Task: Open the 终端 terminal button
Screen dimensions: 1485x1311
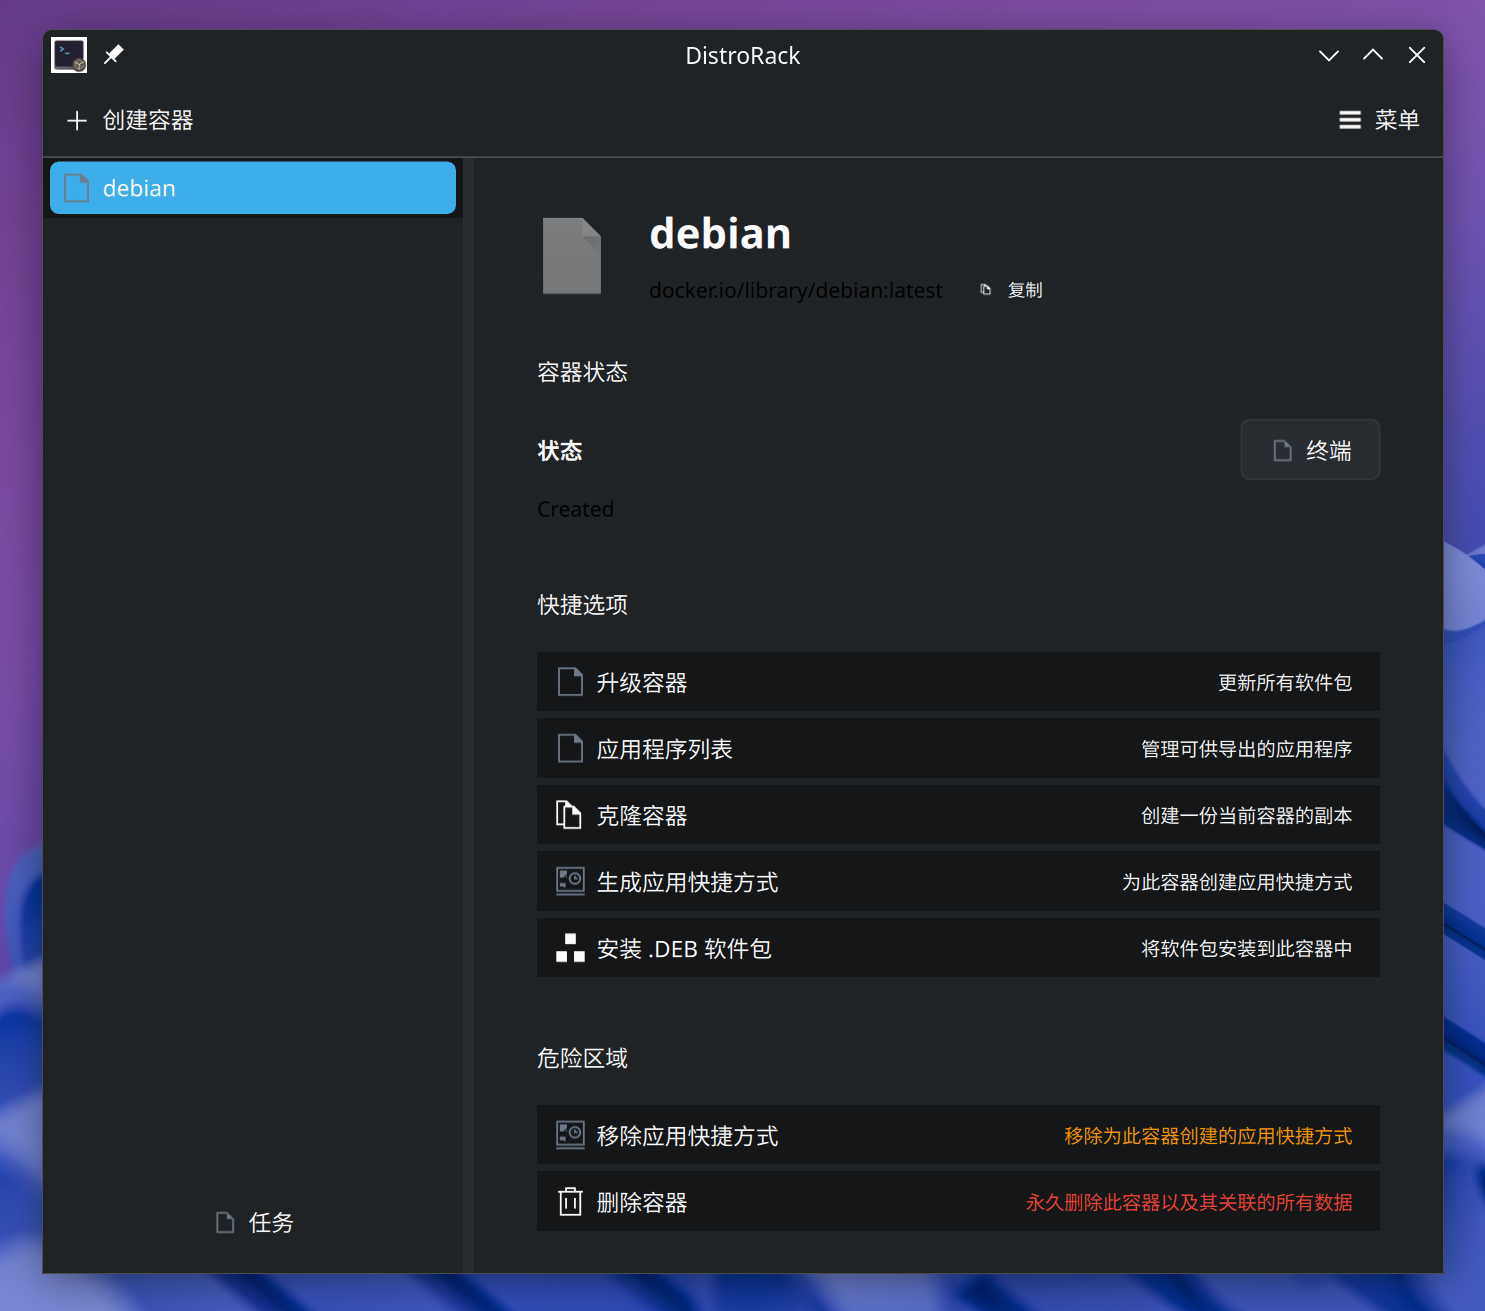Action: tap(1310, 450)
